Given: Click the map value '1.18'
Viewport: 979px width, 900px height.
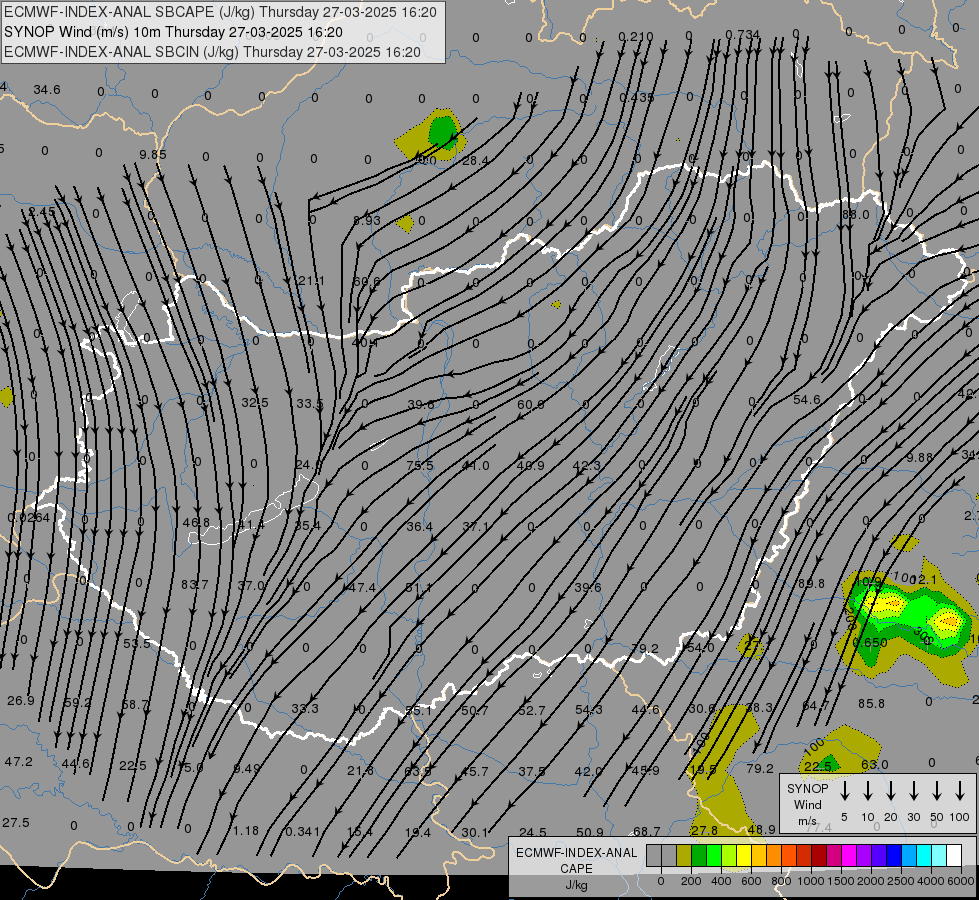Looking at the screenshot, I should (246, 831).
